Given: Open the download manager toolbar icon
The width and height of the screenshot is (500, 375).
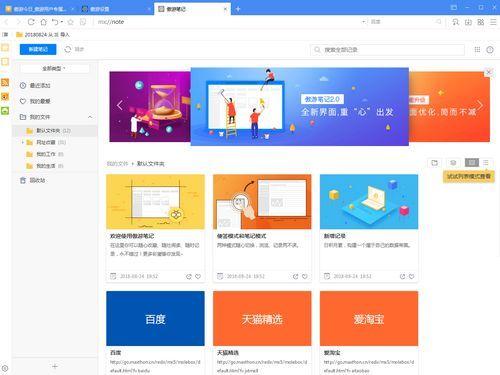Looking at the screenshot, I should click(468, 22).
